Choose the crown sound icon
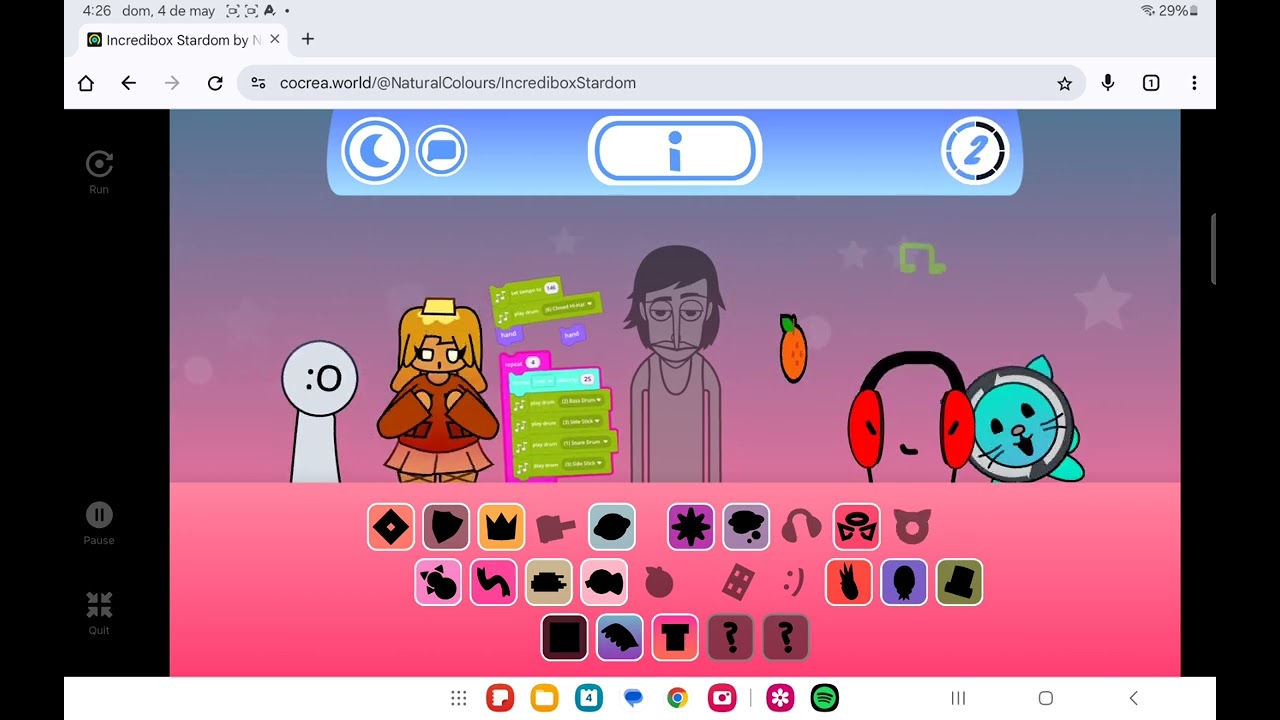The width and height of the screenshot is (1280, 720). (x=501, y=527)
